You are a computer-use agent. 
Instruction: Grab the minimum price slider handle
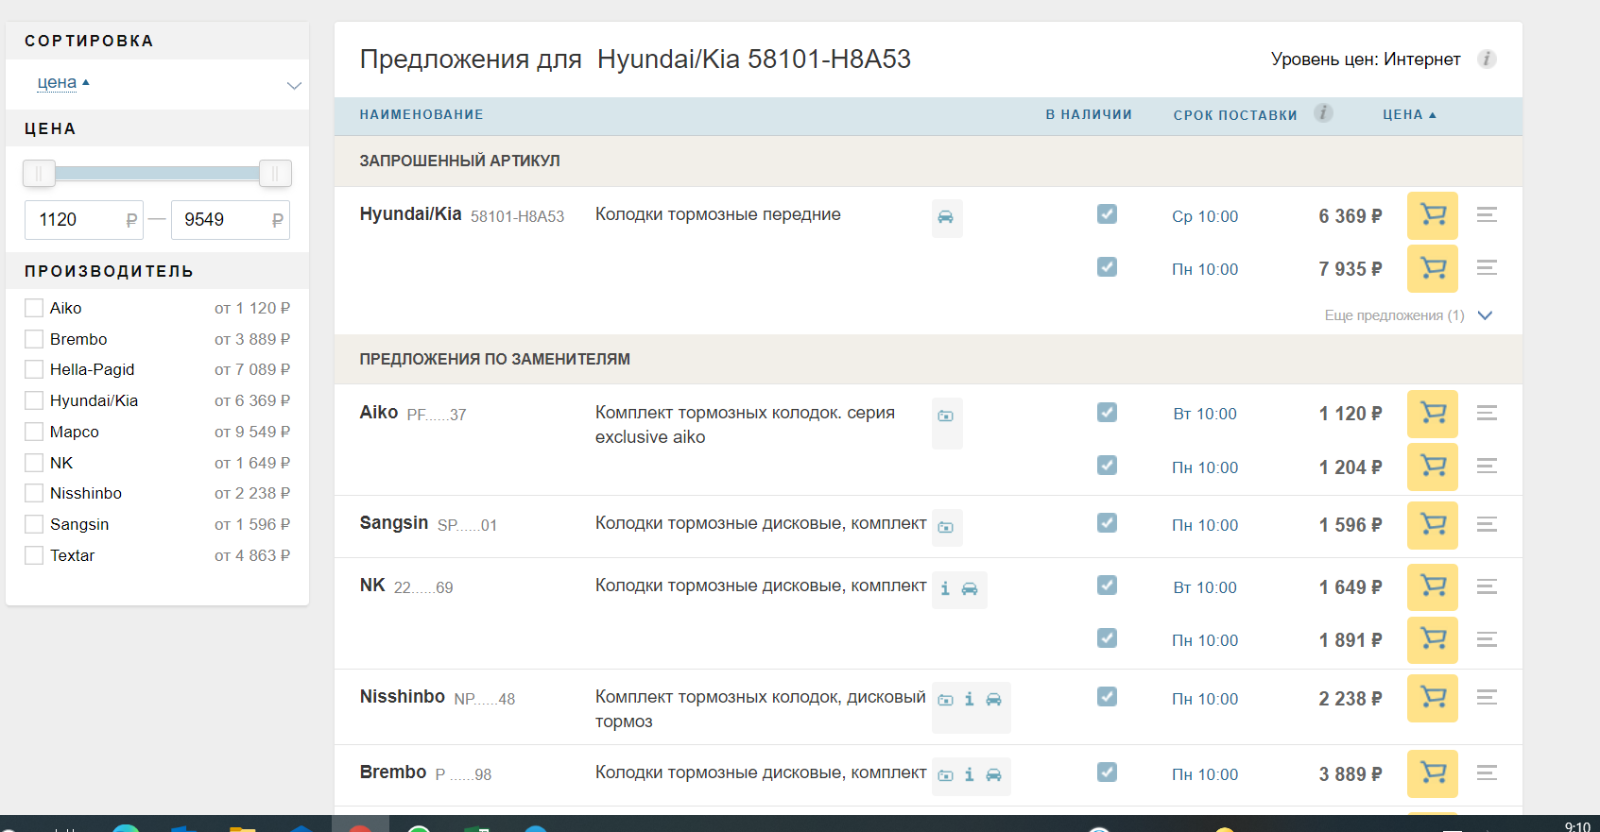pos(39,174)
